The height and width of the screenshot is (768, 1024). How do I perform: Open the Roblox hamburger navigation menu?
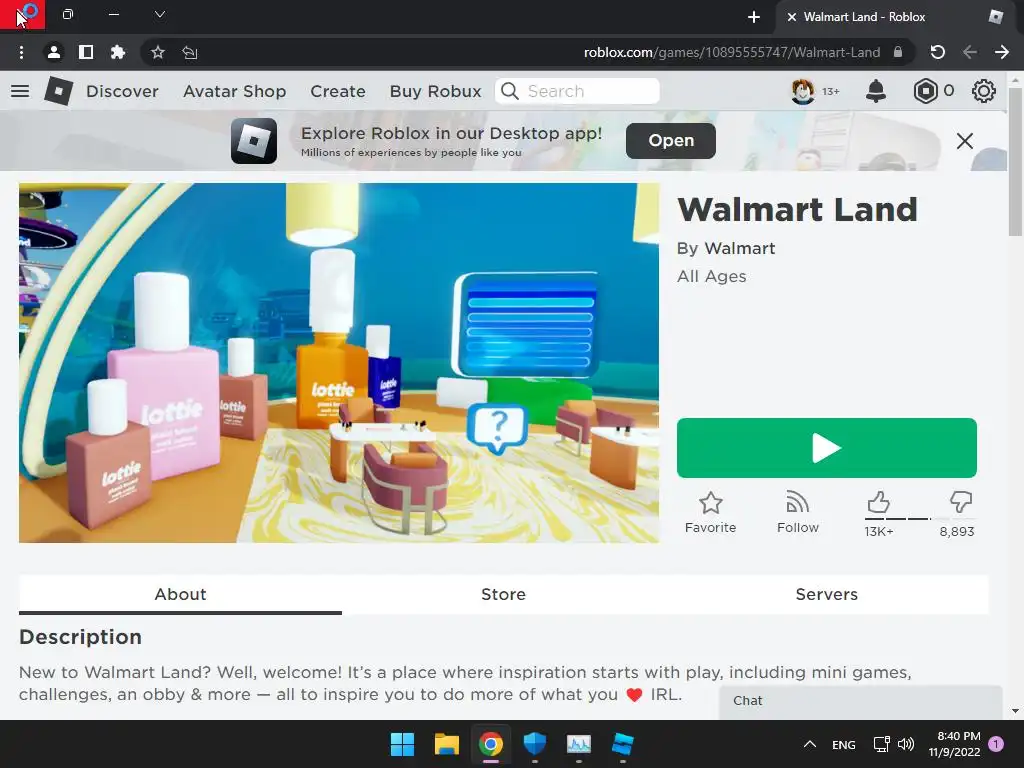[x=20, y=91]
